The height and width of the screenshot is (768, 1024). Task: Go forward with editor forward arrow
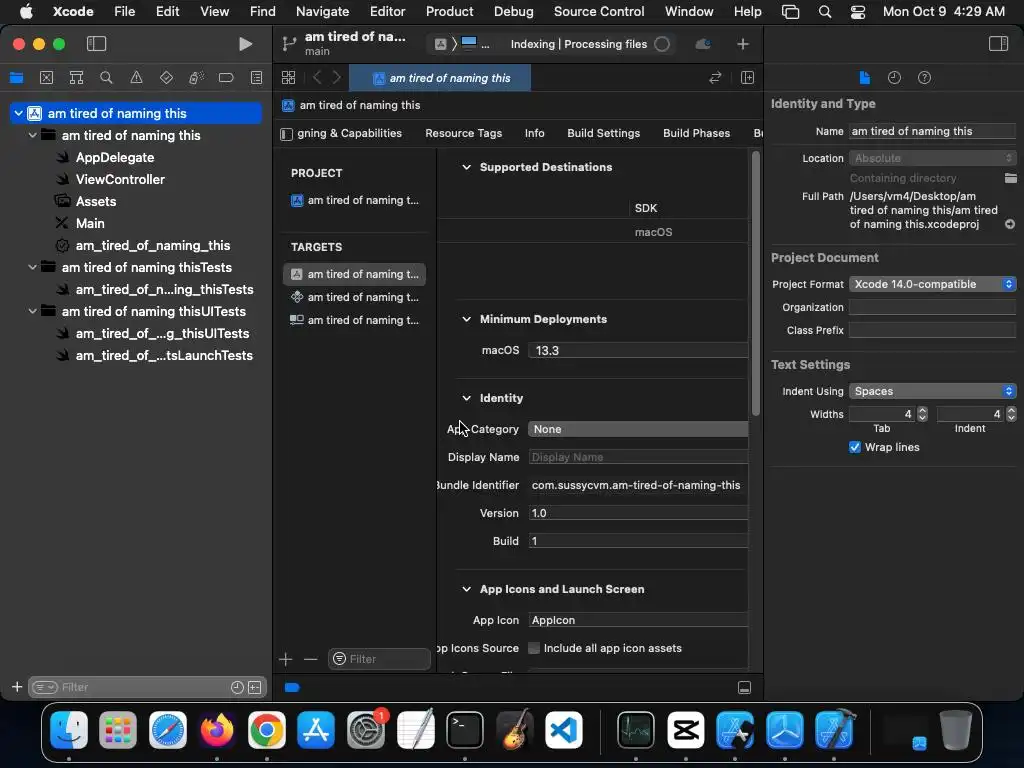[336, 78]
